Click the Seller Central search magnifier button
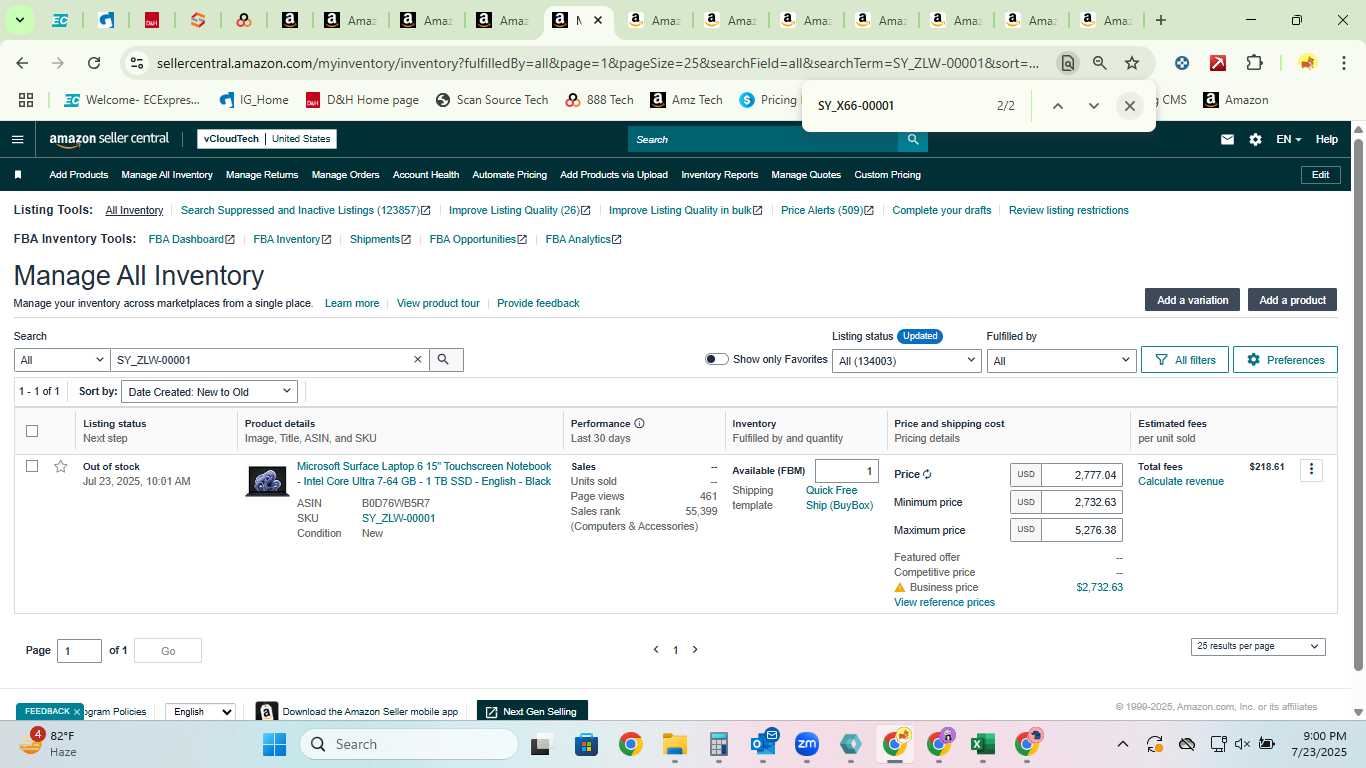Screen dimensions: 1366x768 (x=912, y=139)
